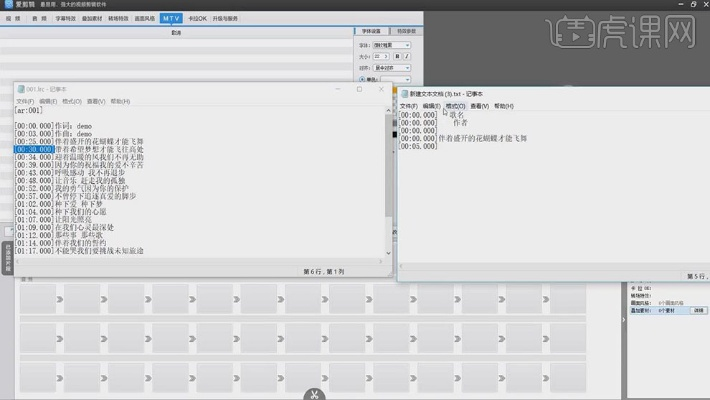This screenshot has width=710, height=400.
Task: Switch to the MTV tab
Action: point(171,18)
